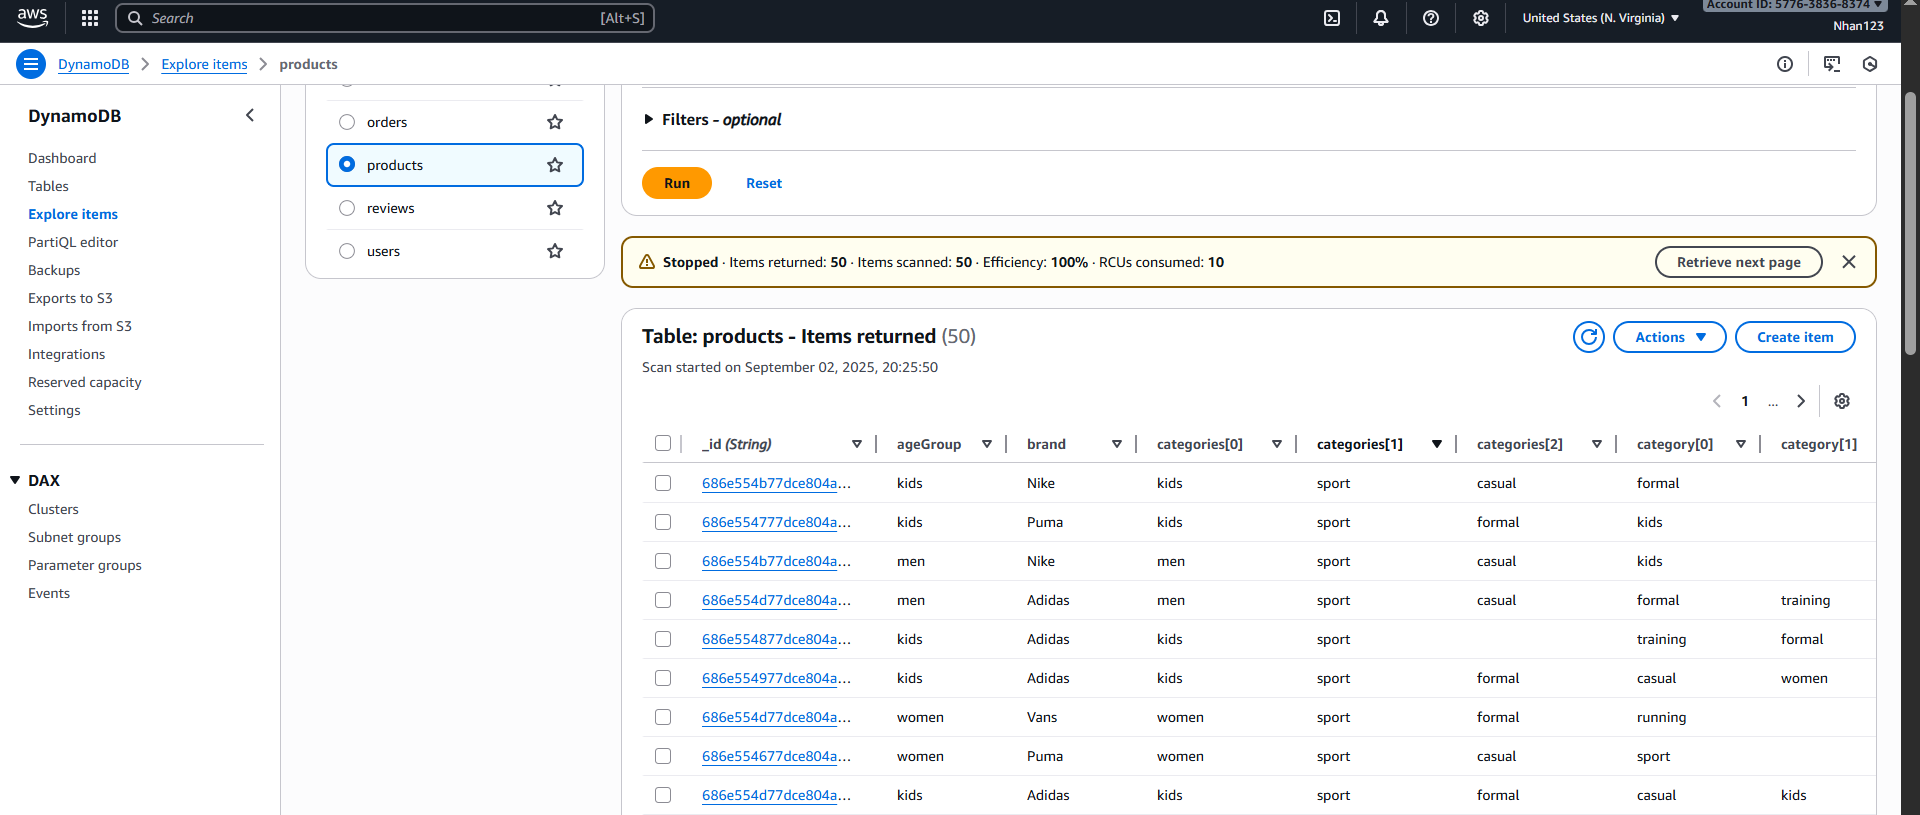Open AWS CloudShell from the top bar
1920x815 pixels.
pyautogui.click(x=1332, y=18)
